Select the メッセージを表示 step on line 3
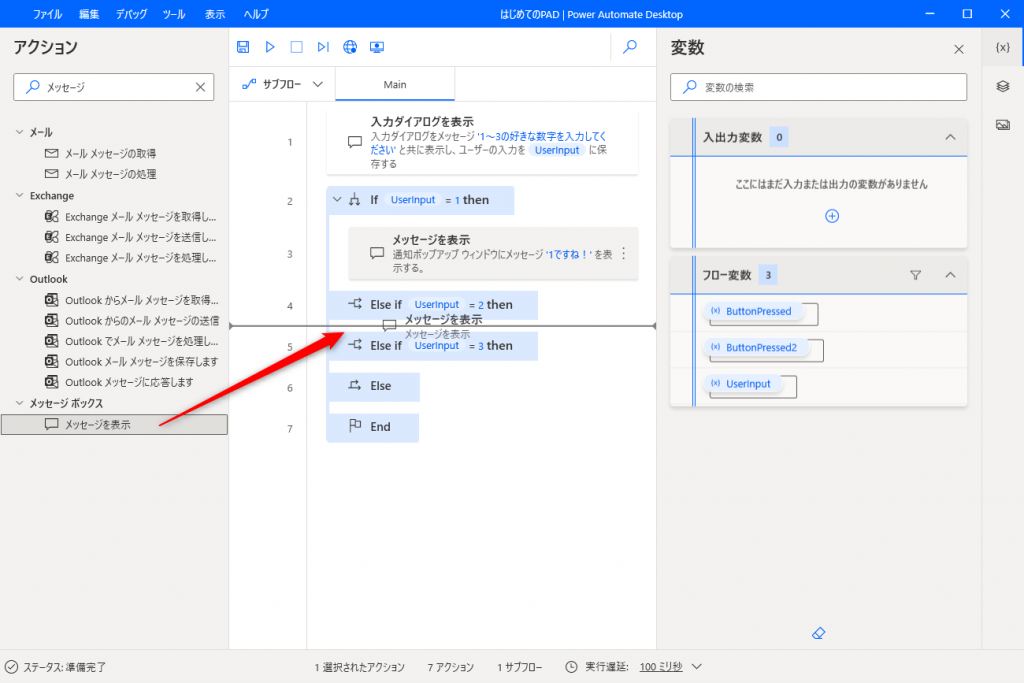1024x683 pixels. [x=493, y=253]
